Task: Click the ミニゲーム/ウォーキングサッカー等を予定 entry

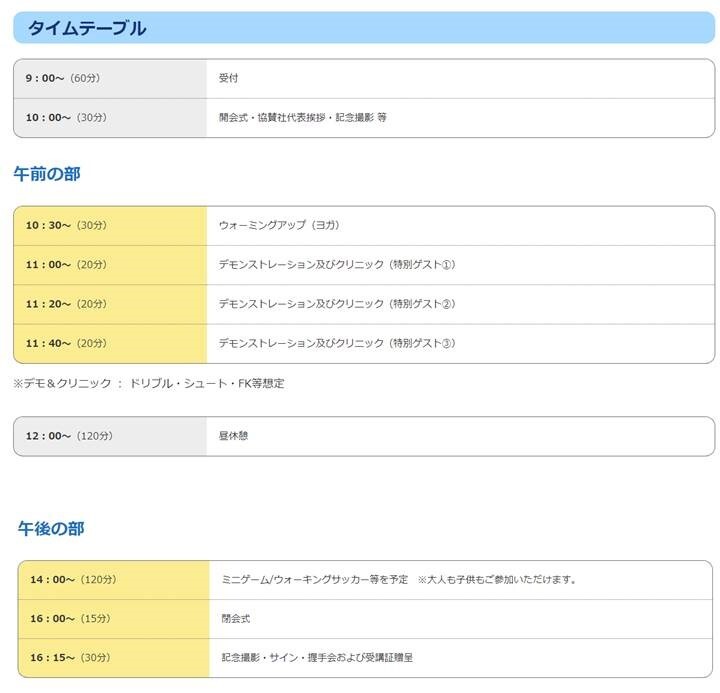Action: [x=315, y=579]
